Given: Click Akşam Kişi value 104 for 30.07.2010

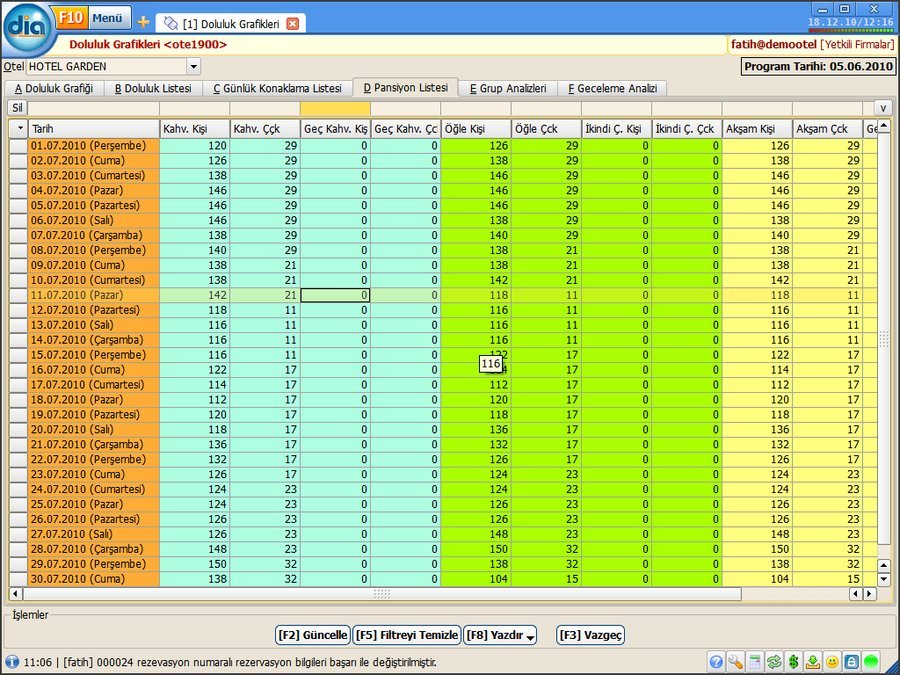Looking at the screenshot, I should (757, 579).
